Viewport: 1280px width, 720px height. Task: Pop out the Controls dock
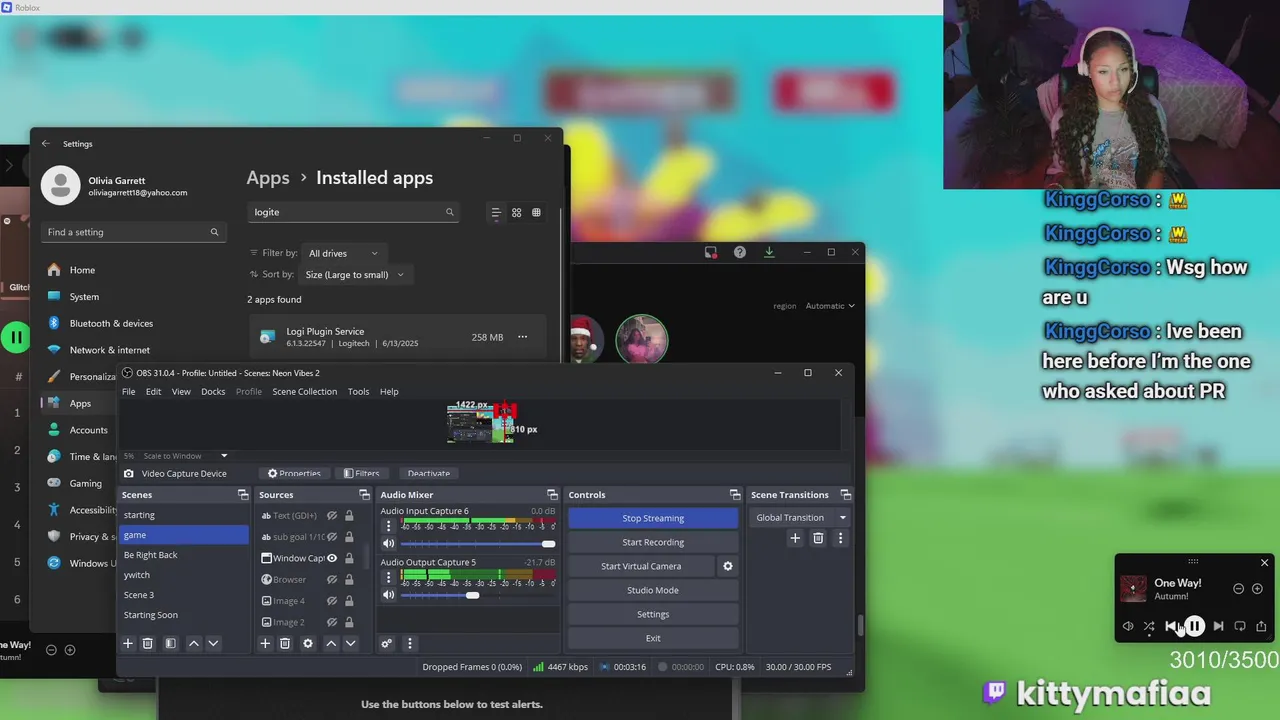tap(735, 495)
